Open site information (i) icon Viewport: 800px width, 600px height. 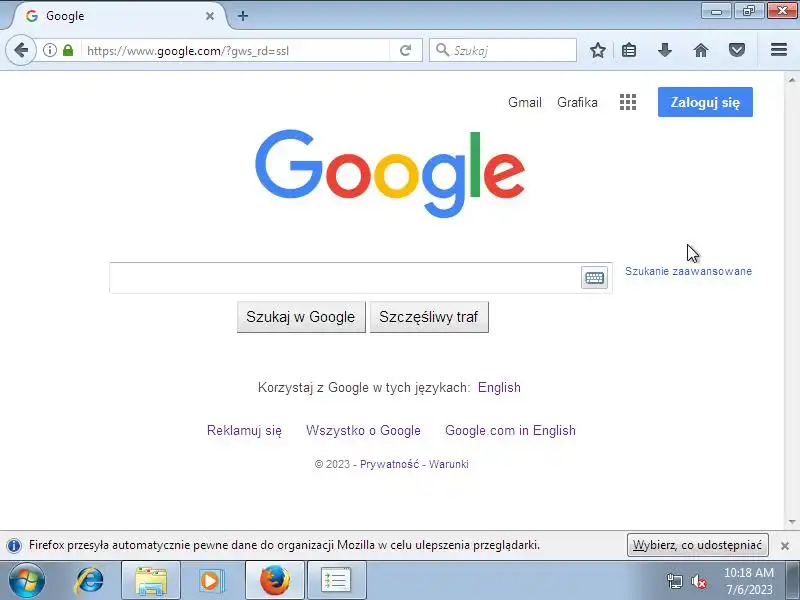[49, 50]
